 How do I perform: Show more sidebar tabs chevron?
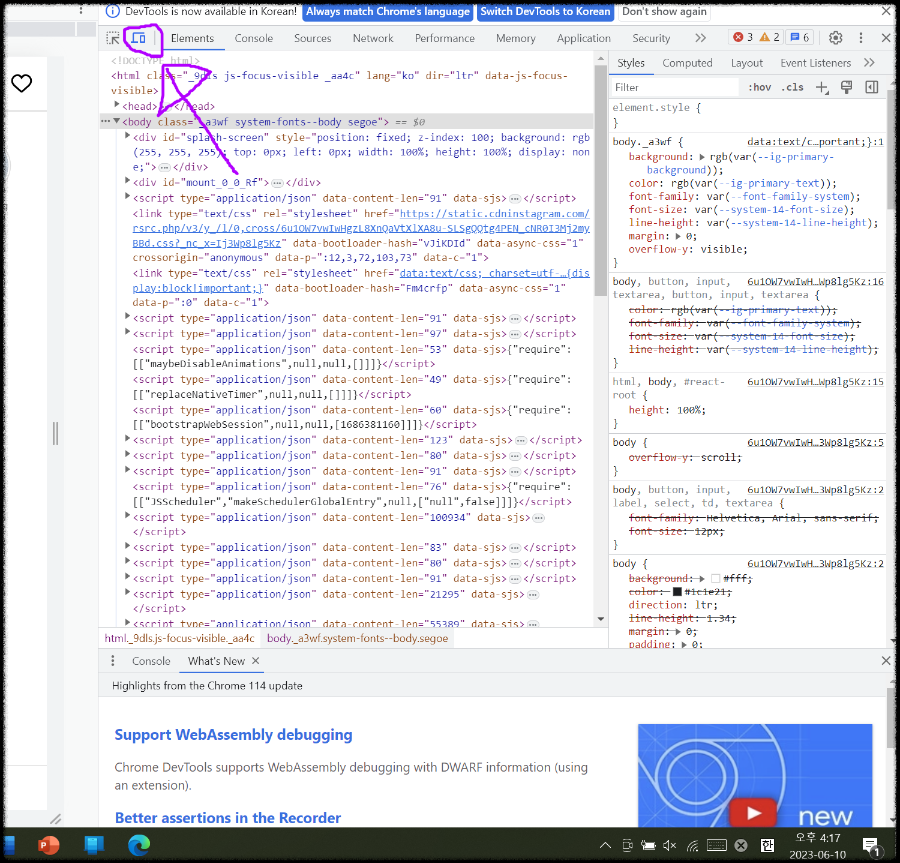point(869,63)
